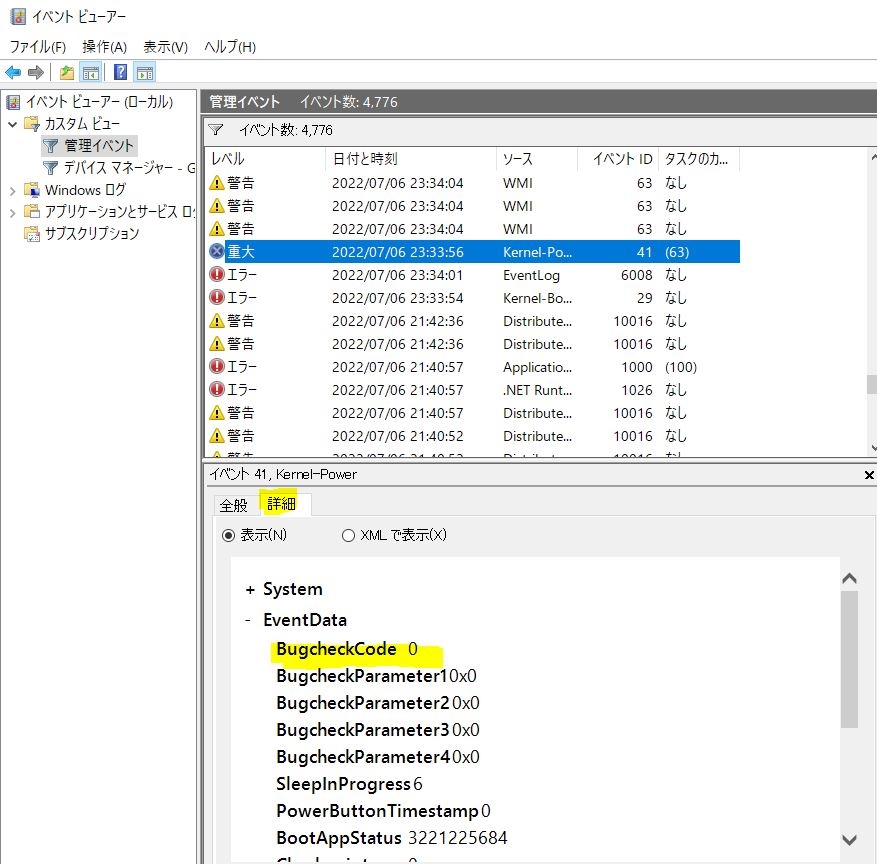Screen dimensions: 877x864
Task: Toggle the action pane toolbar icon
Action: click(x=145, y=73)
